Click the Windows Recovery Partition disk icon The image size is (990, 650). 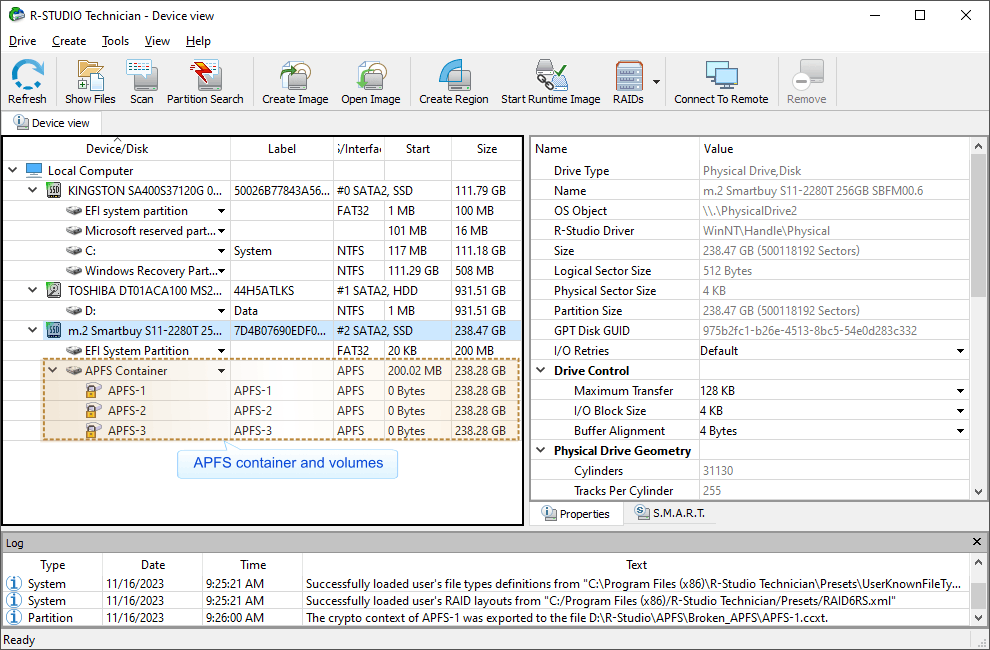coord(75,270)
